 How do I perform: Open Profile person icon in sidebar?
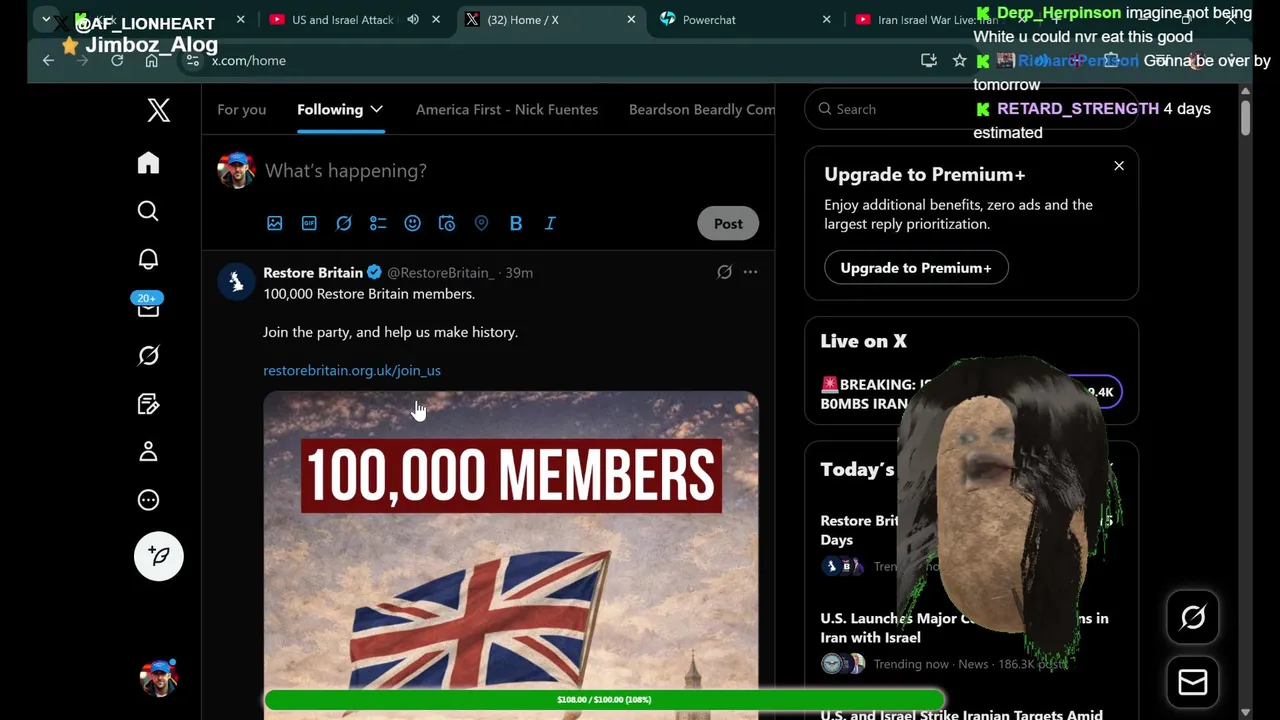[148, 452]
